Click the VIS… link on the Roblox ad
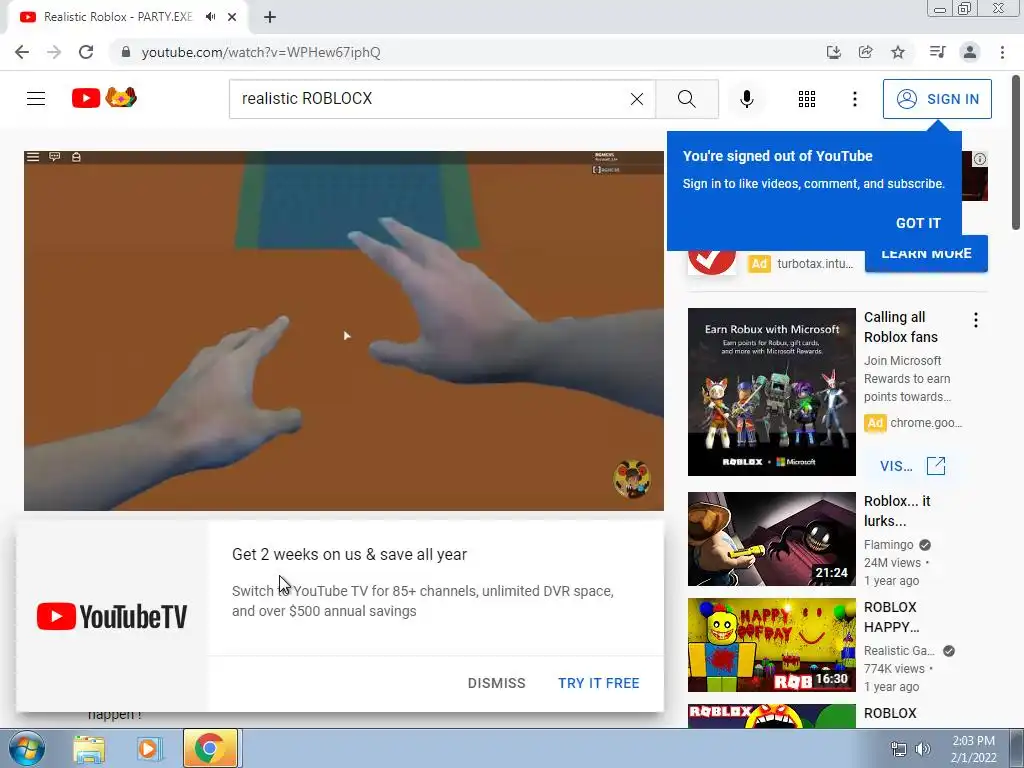1024x768 pixels. click(x=896, y=466)
